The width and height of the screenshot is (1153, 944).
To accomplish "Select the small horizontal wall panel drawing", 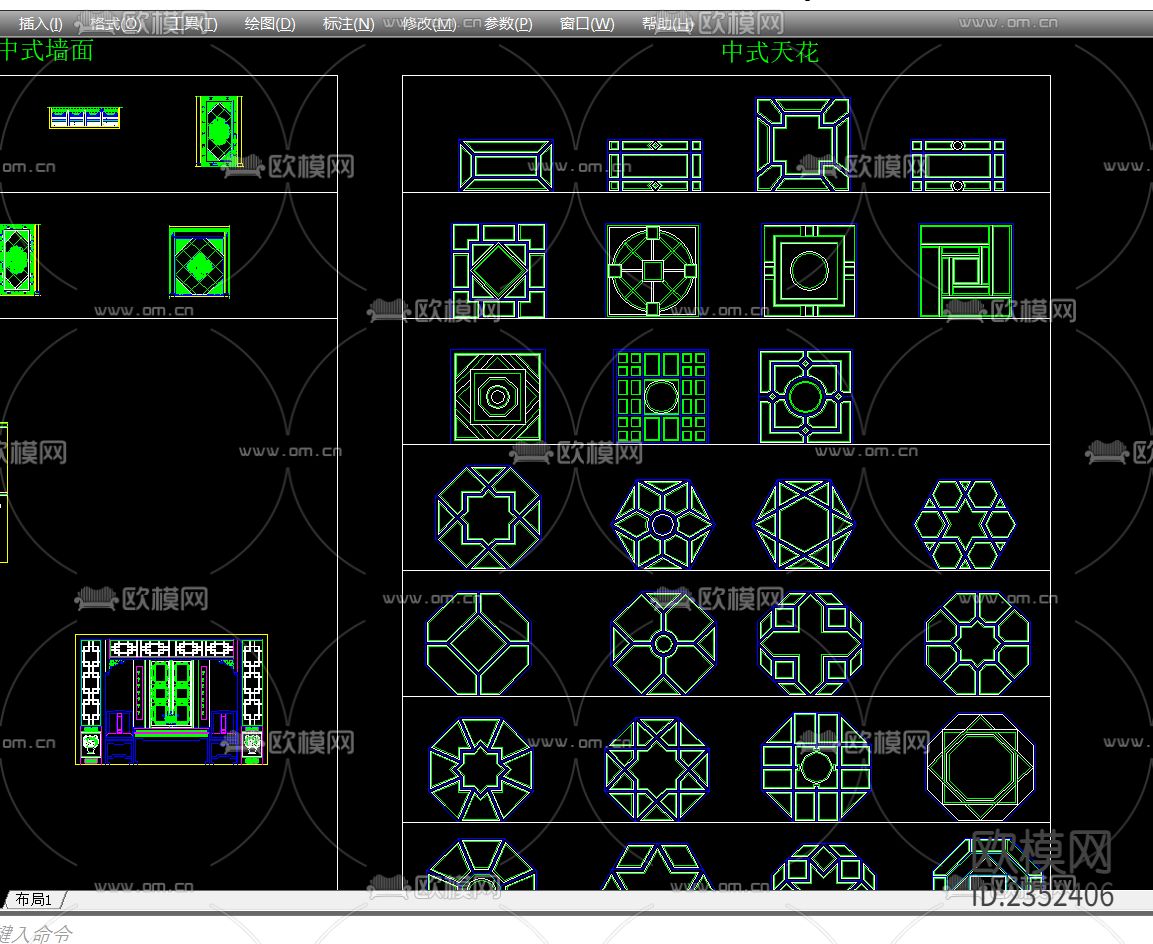I will 85,118.
